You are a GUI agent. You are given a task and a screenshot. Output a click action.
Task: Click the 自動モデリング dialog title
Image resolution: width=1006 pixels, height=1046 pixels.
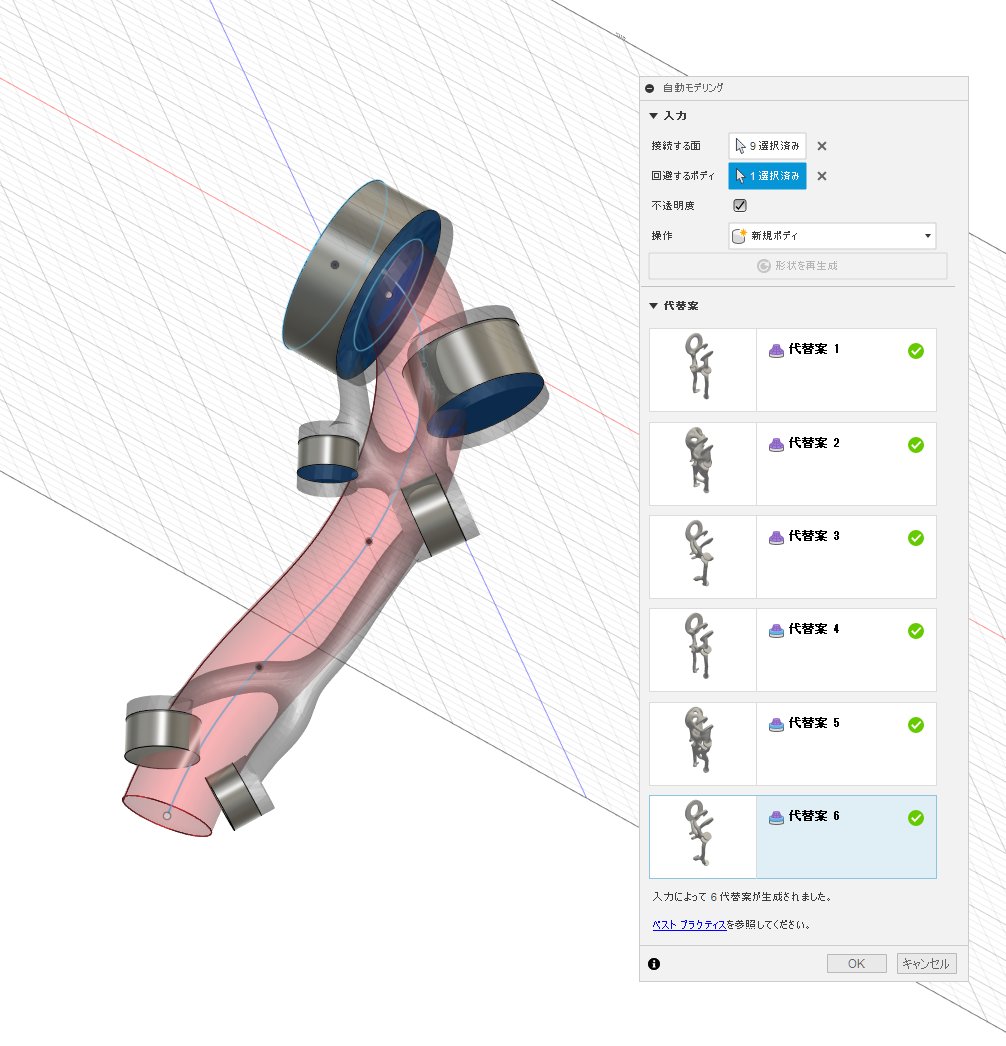pos(692,87)
